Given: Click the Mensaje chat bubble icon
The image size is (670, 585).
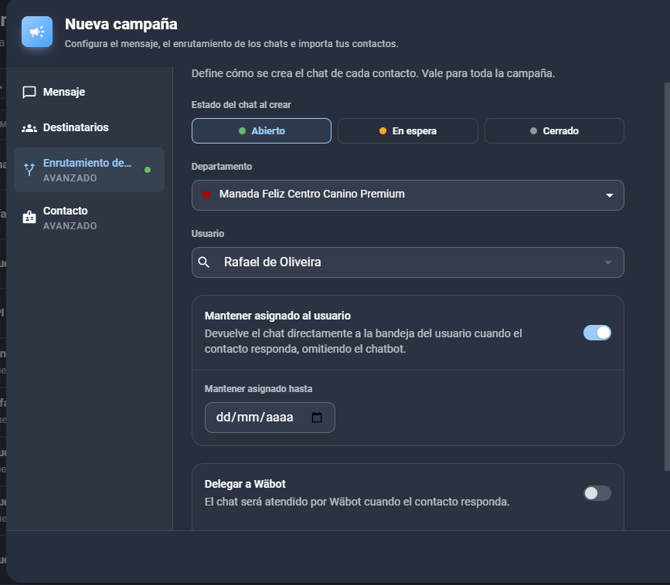Looking at the screenshot, I should [x=29, y=92].
